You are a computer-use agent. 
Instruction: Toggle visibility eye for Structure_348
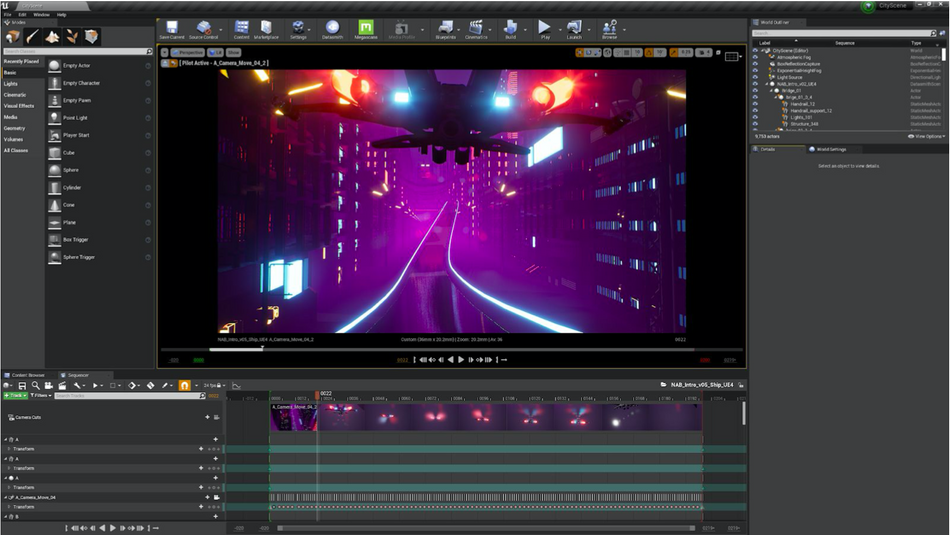(x=756, y=124)
